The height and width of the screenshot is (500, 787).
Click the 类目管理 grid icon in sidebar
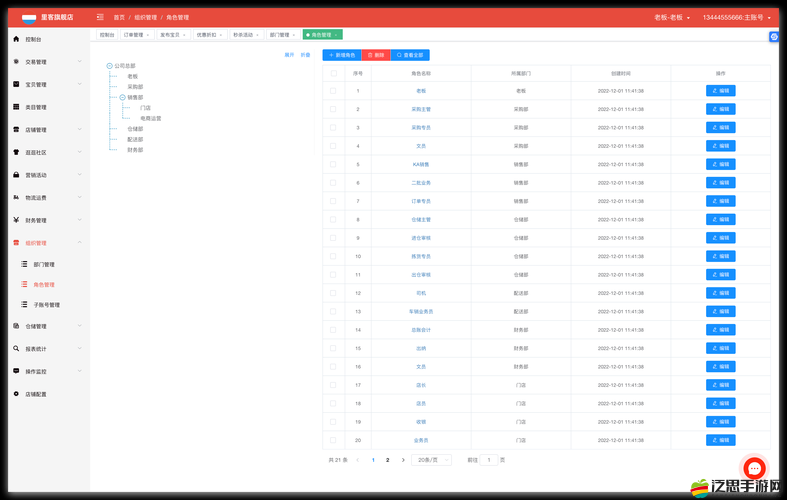click(16, 107)
